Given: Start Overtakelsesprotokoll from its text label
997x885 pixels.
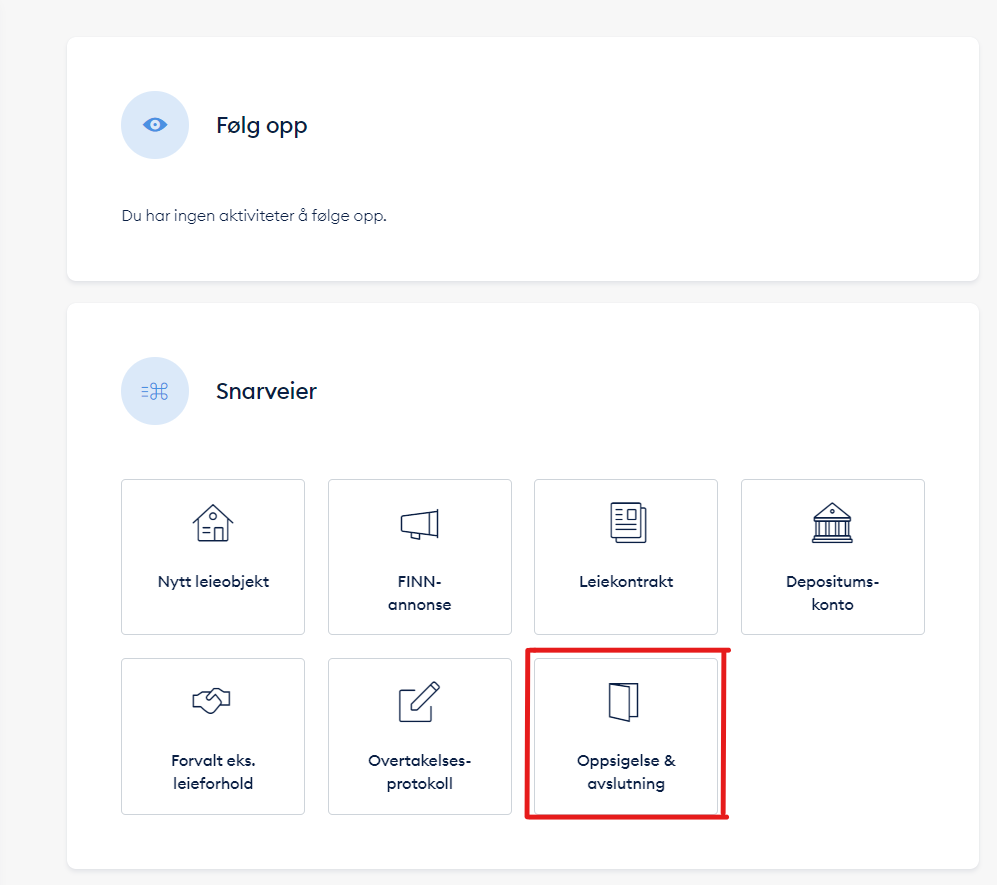Looking at the screenshot, I should [x=419, y=772].
